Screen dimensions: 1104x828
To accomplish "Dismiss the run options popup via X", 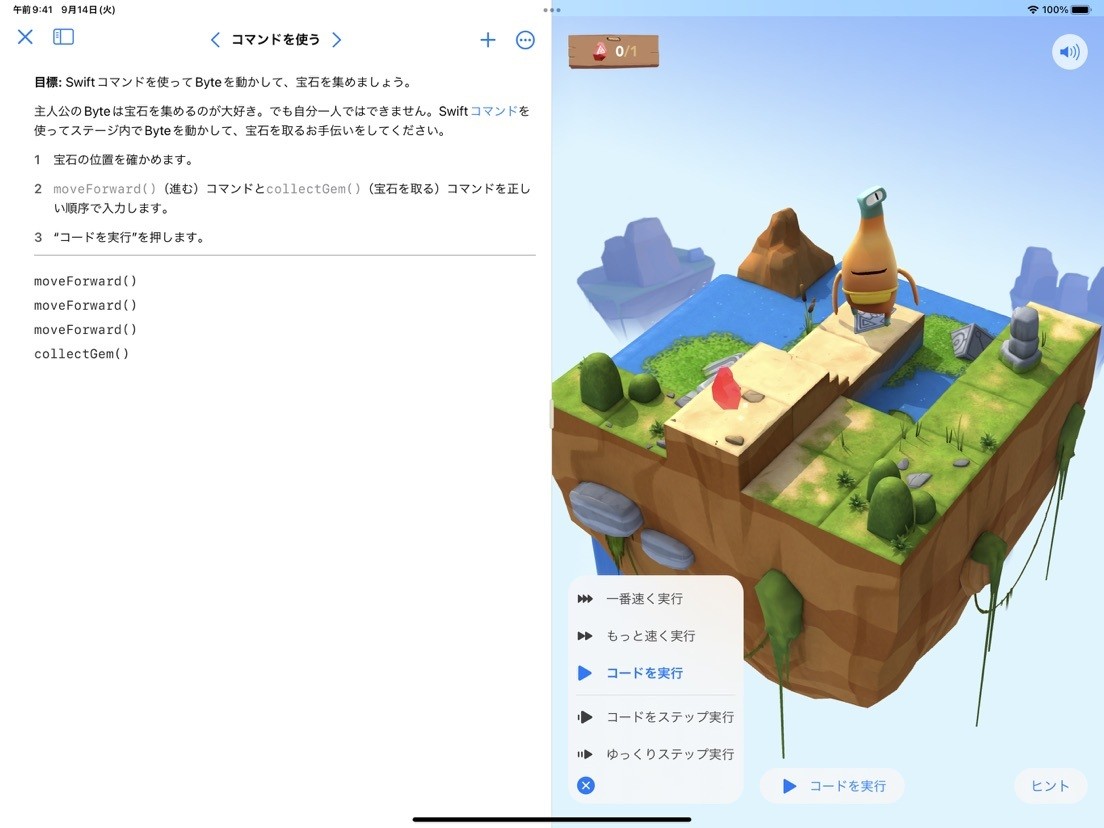I will 586,786.
